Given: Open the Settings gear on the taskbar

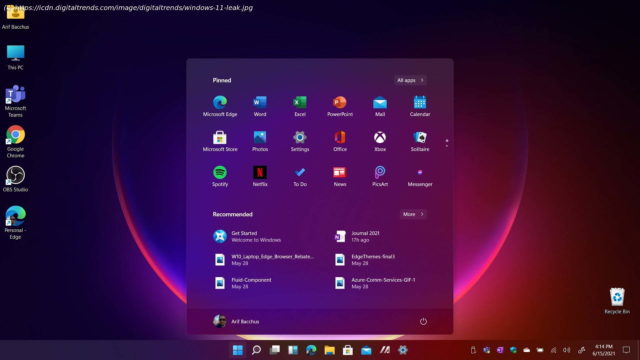Looking at the screenshot, I should pyautogui.click(x=403, y=350).
